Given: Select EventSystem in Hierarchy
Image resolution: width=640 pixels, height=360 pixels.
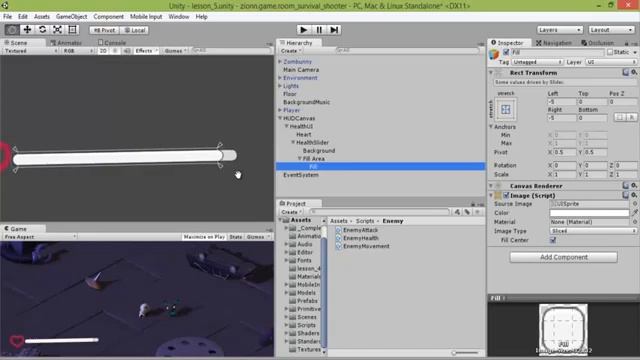Looking at the screenshot, I should click(300, 175).
